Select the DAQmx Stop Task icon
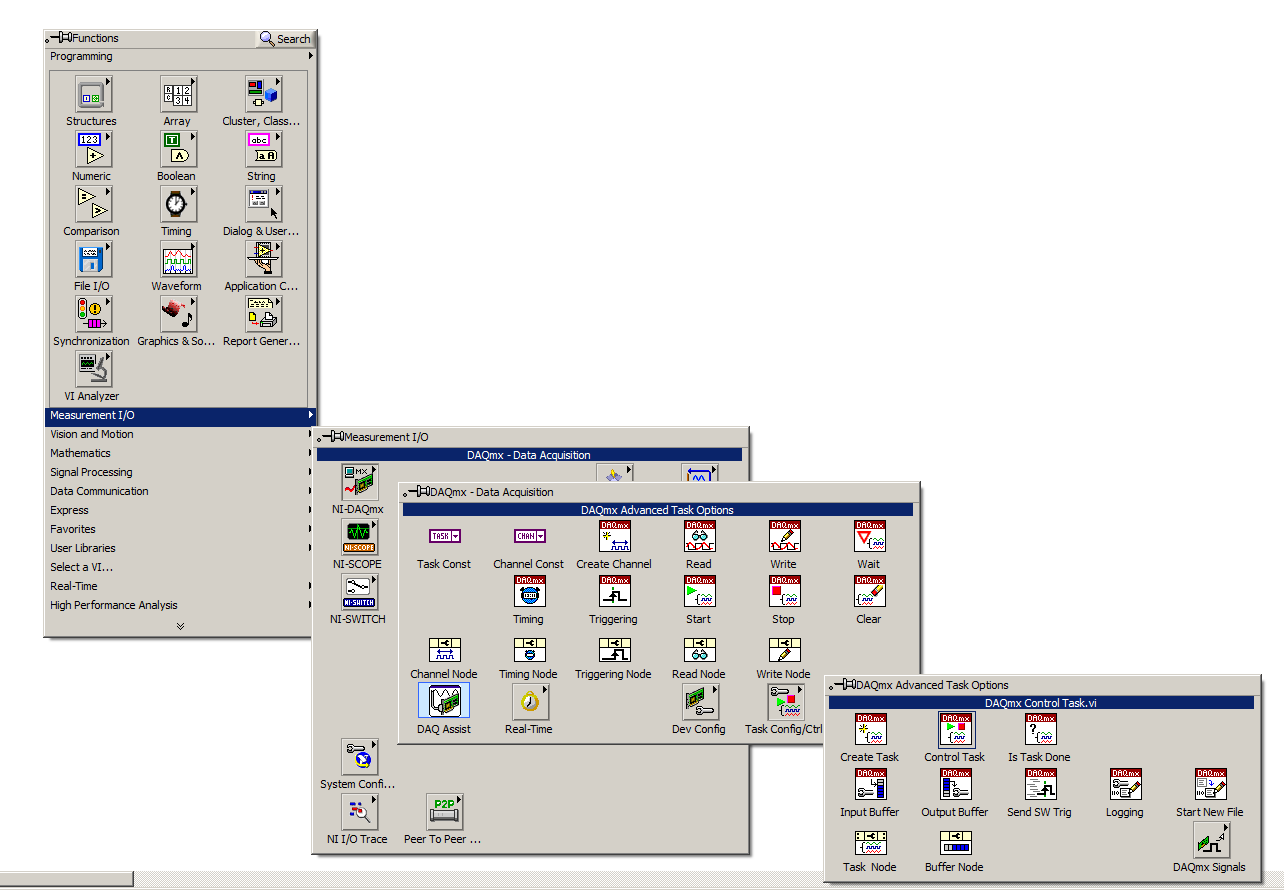This screenshot has width=1284, height=890. coord(784,592)
